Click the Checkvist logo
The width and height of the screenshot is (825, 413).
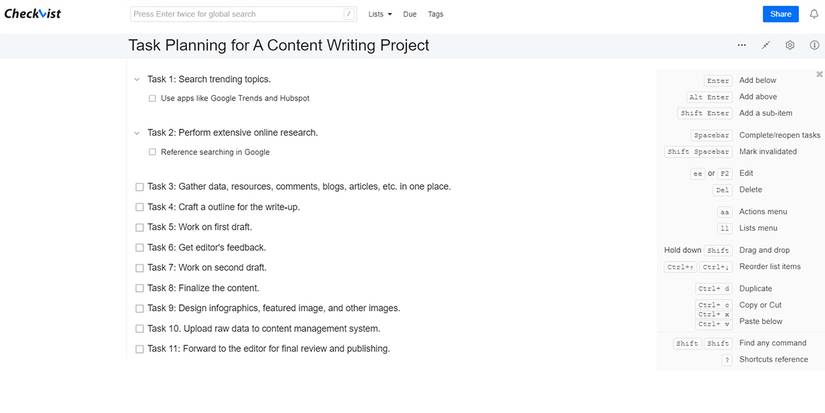(33, 14)
